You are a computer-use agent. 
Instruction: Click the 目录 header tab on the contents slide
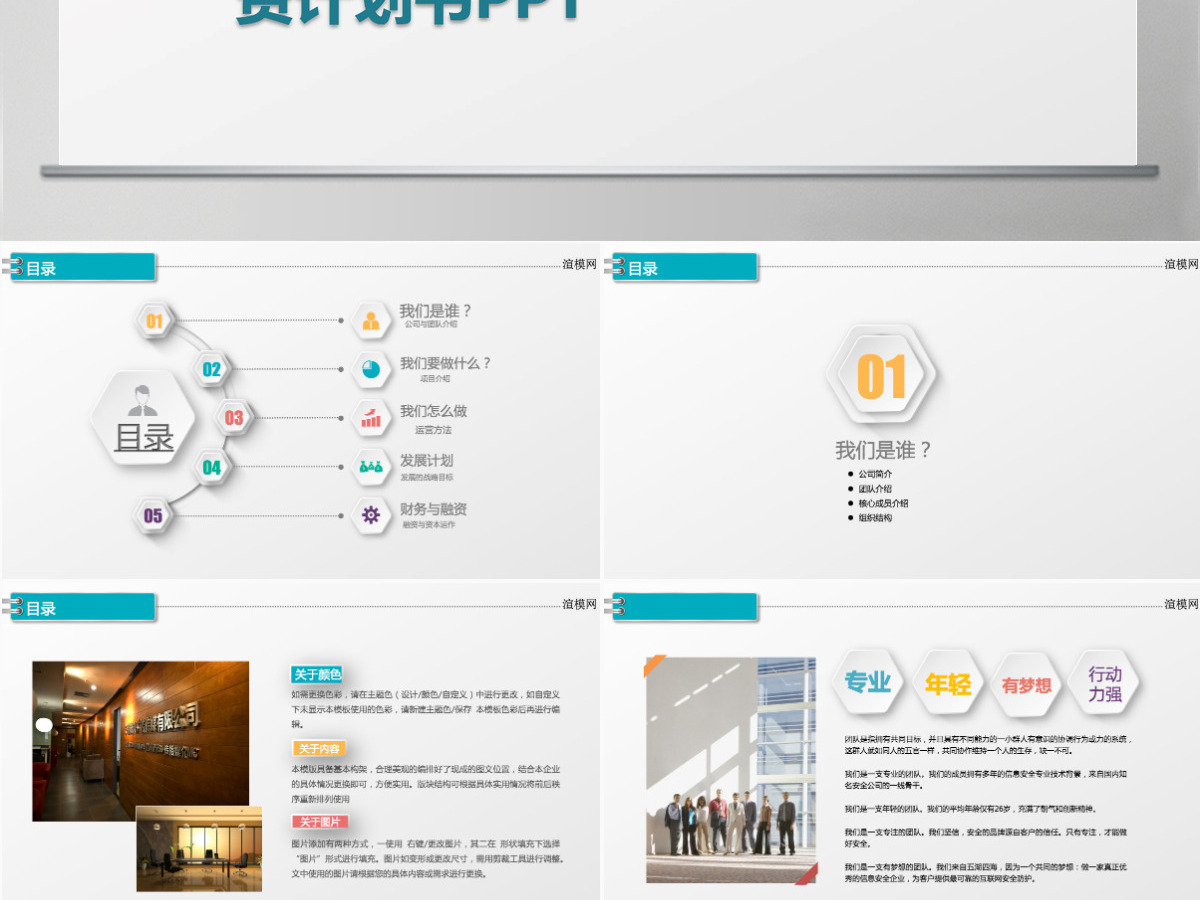pos(83,267)
